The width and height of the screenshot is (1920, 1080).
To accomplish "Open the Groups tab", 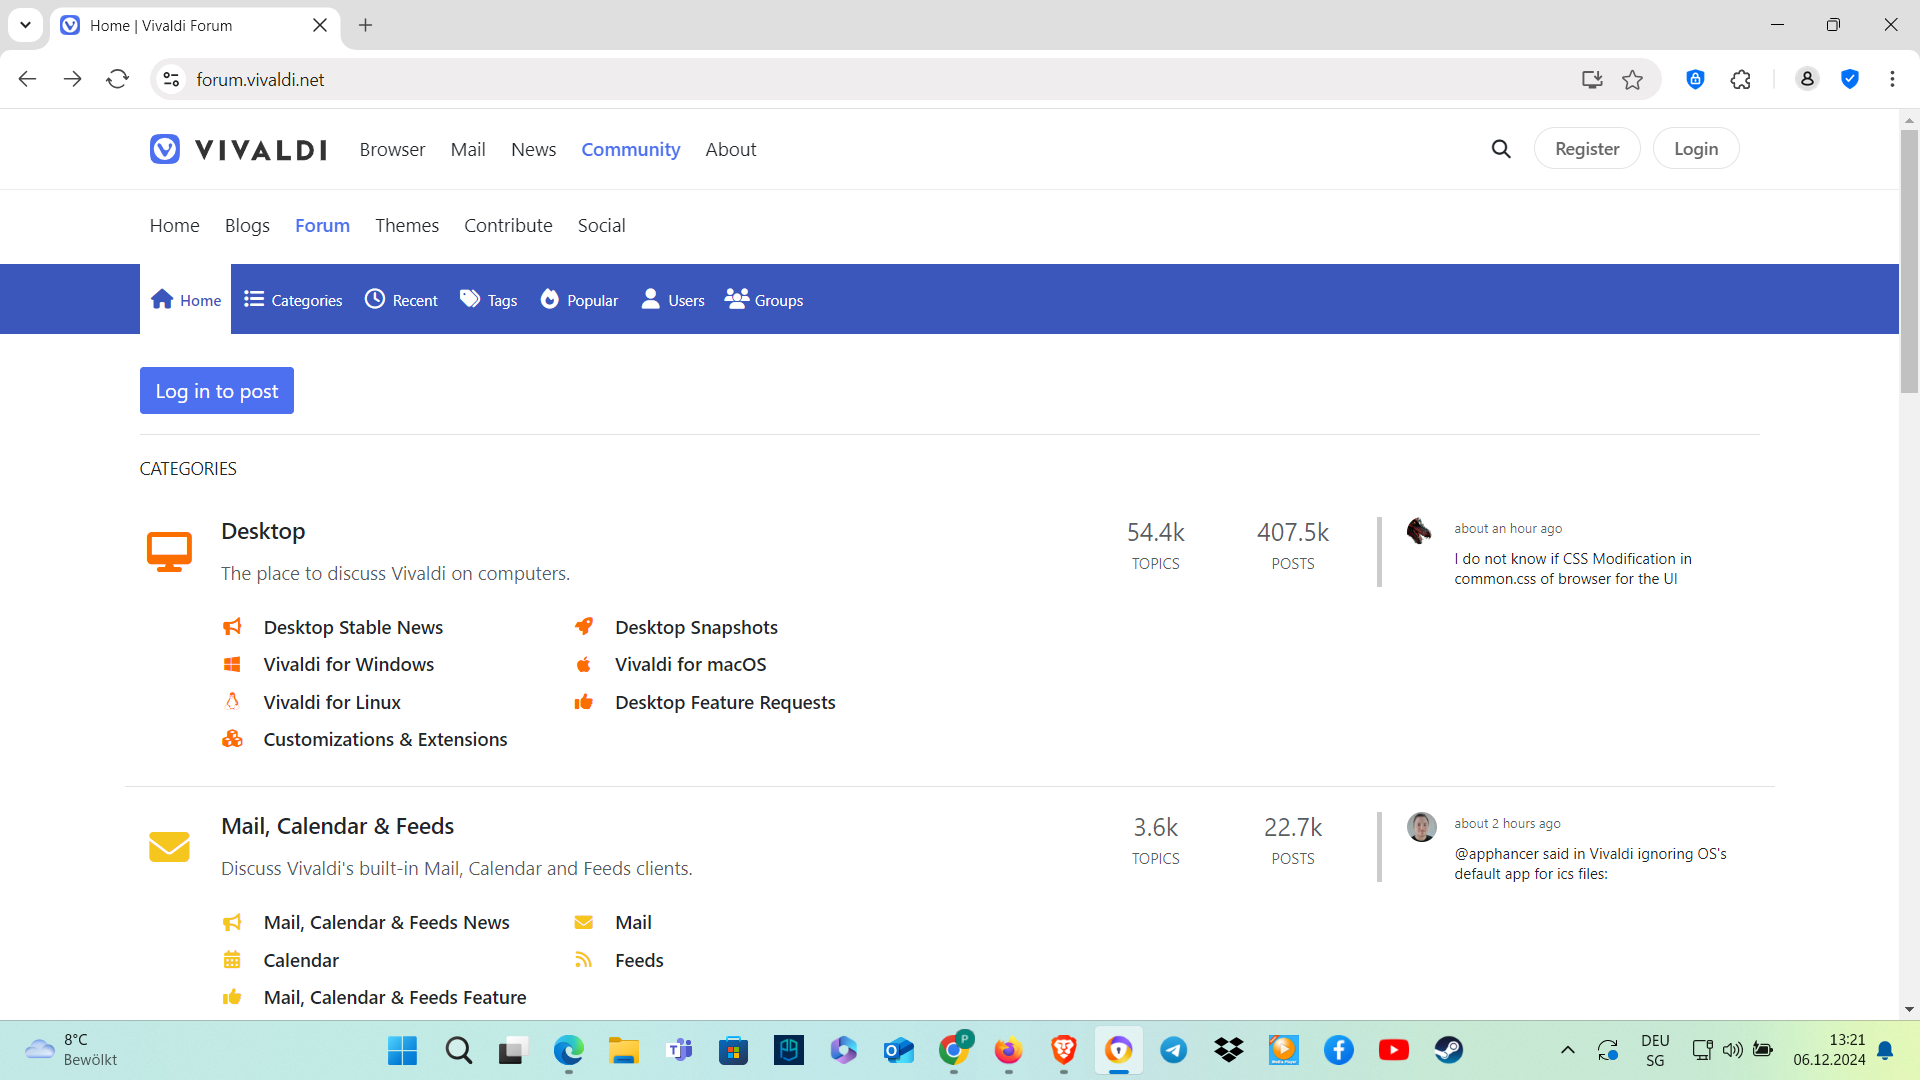I will pos(764,300).
